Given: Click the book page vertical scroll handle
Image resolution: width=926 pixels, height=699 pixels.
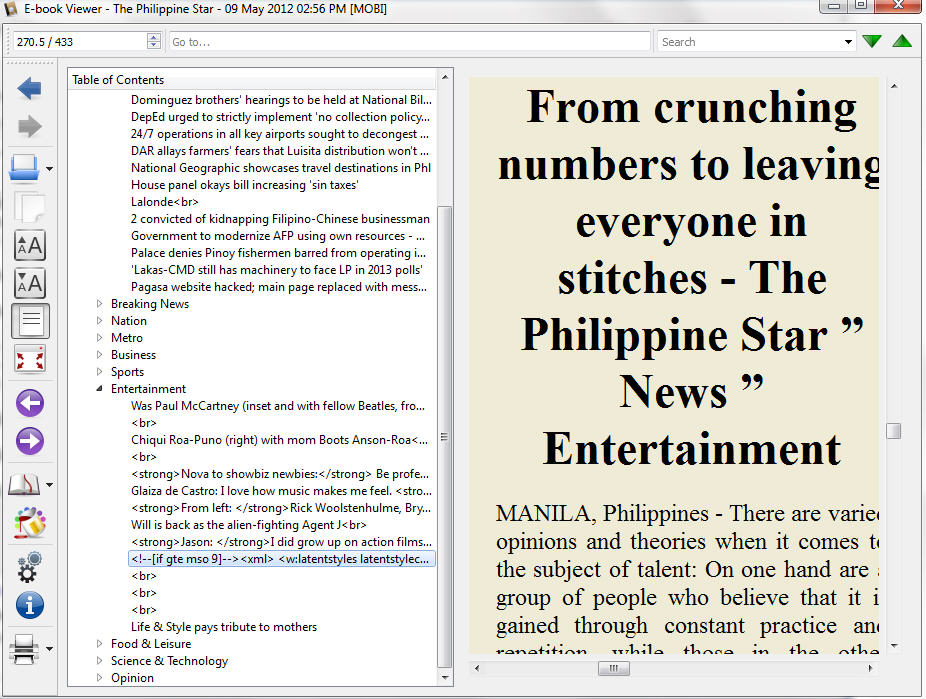Looking at the screenshot, I should 894,431.
